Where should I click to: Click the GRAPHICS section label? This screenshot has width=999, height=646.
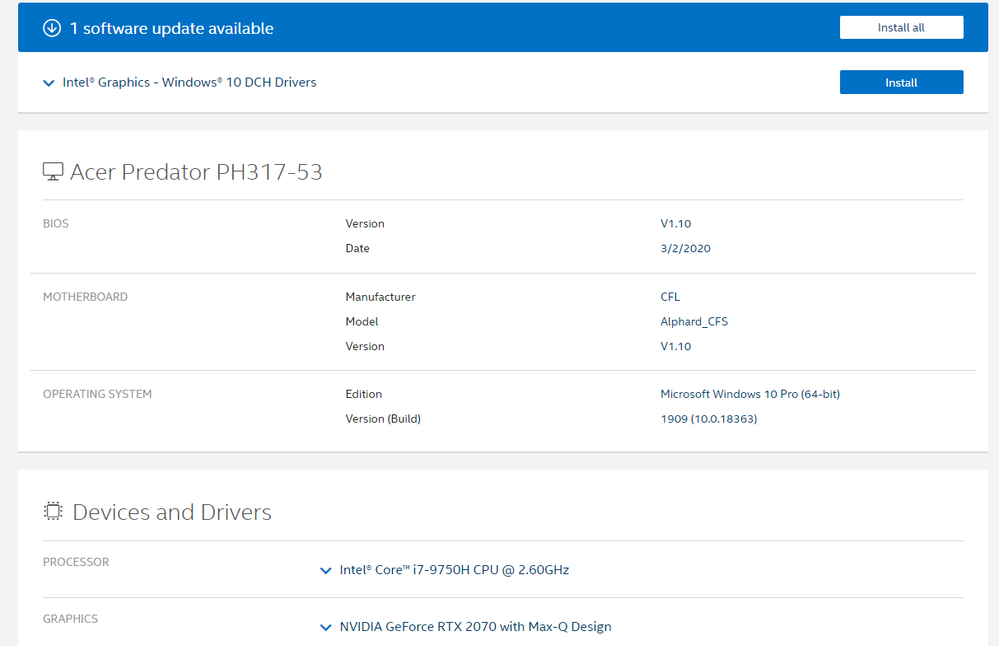(x=70, y=619)
